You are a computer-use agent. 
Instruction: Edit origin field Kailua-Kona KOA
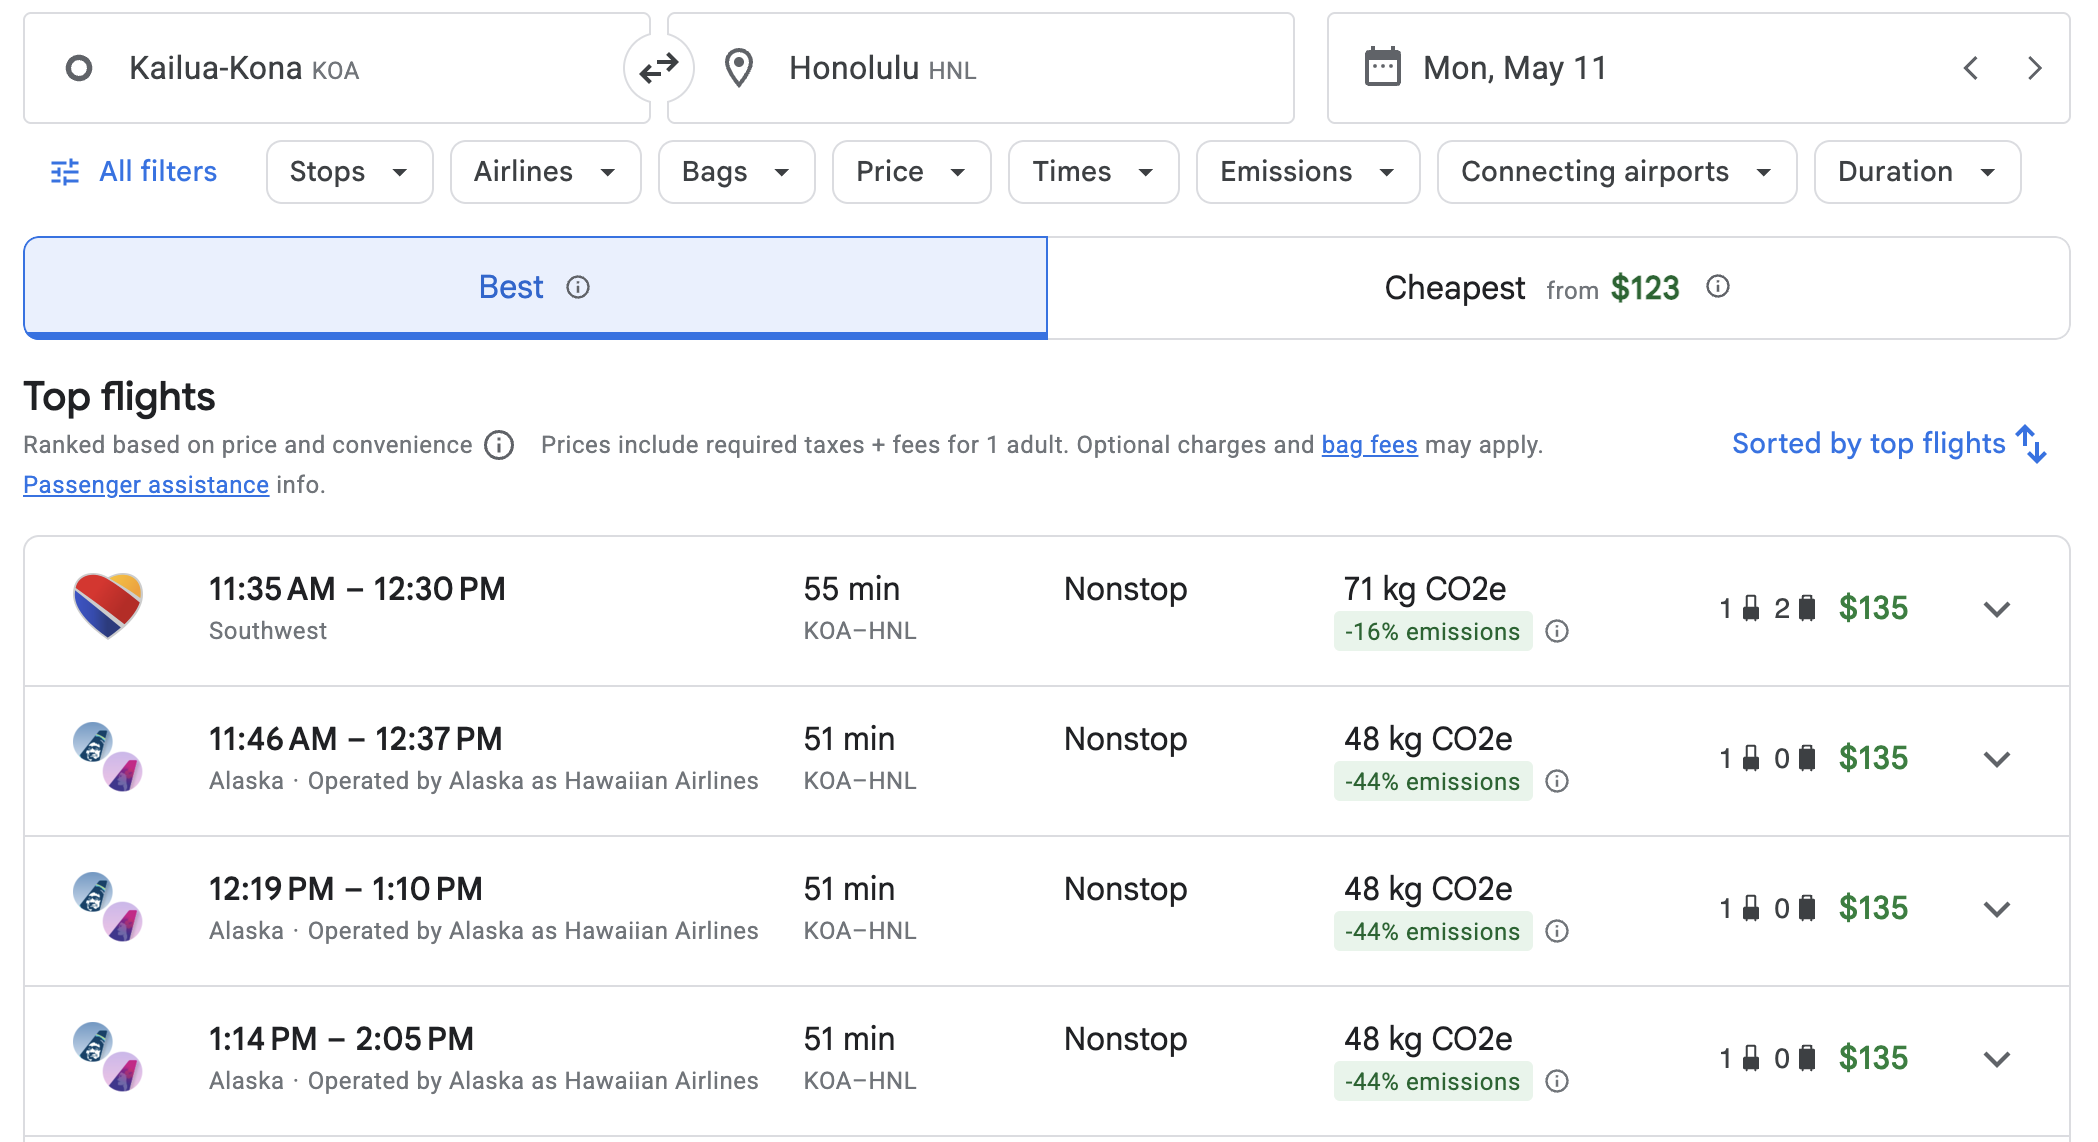tap(337, 68)
